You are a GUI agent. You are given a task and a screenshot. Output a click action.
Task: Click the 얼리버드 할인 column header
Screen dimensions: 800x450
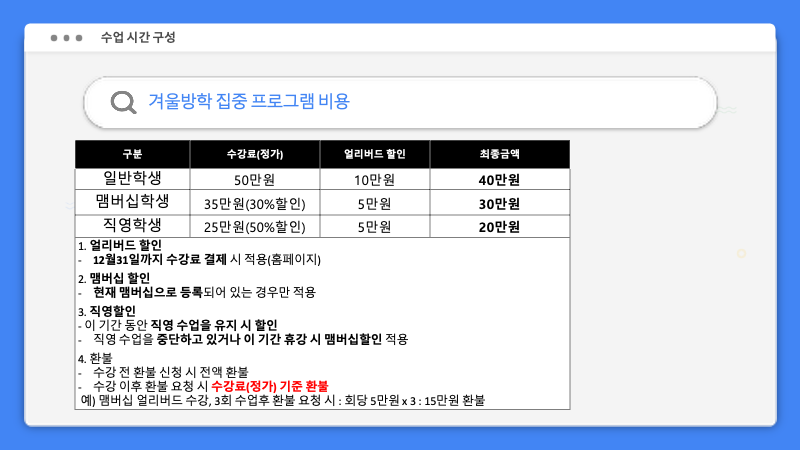pos(375,154)
